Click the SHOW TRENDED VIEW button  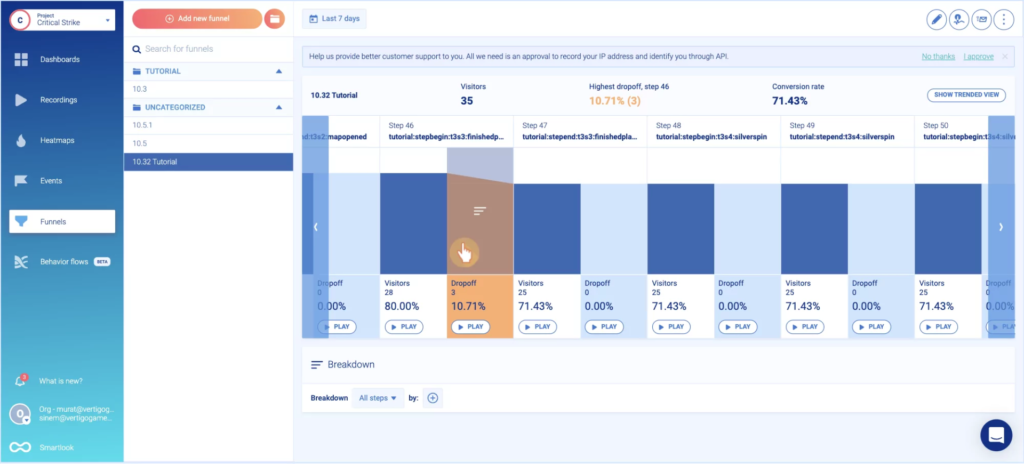pyautogui.click(x=966, y=95)
